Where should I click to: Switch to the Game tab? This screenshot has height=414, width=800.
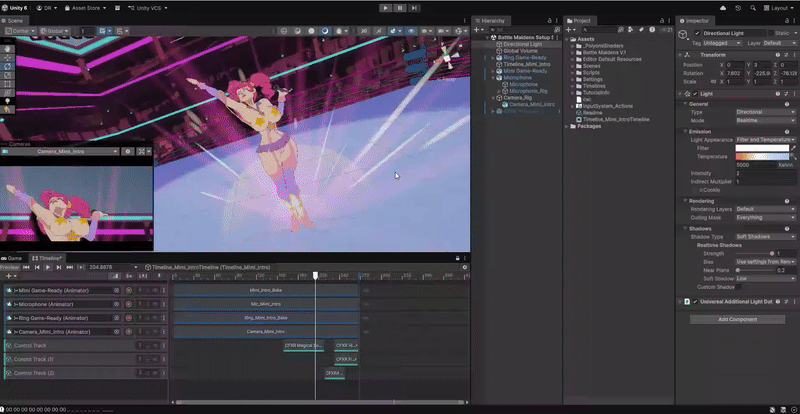tap(12, 258)
